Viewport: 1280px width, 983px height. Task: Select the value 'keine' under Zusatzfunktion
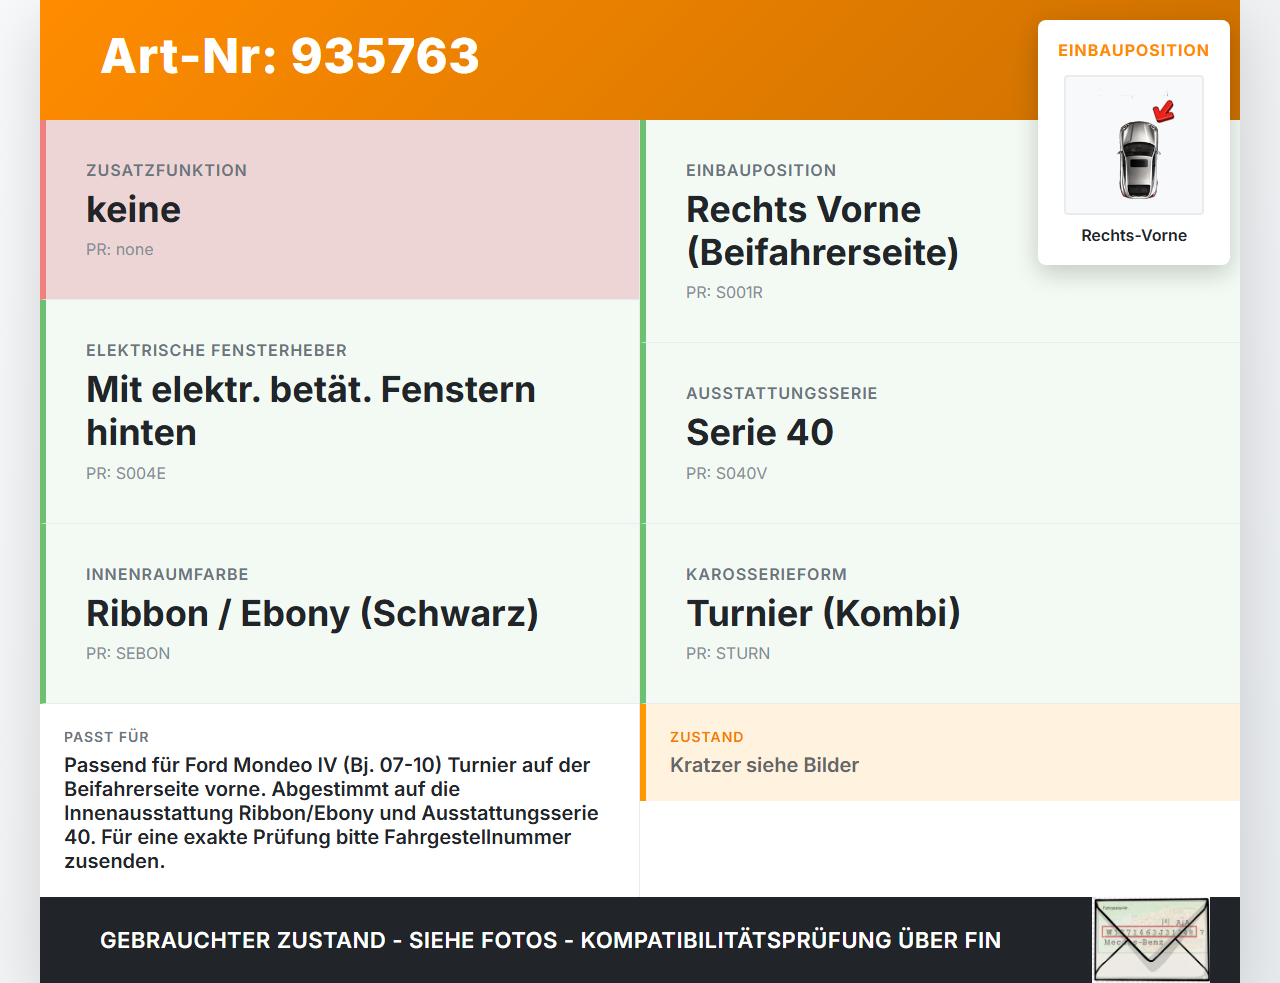[x=134, y=210]
